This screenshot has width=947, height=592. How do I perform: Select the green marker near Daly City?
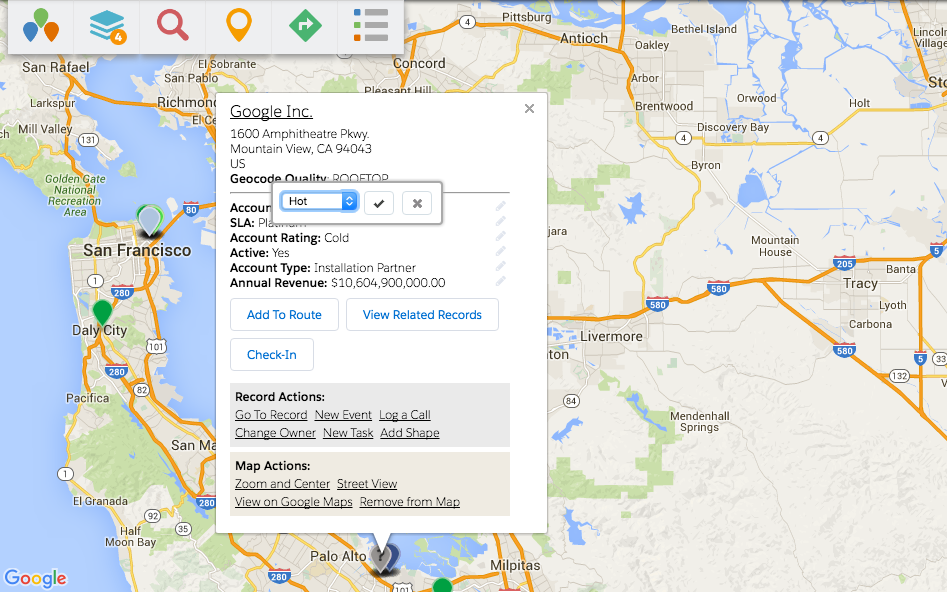point(102,313)
